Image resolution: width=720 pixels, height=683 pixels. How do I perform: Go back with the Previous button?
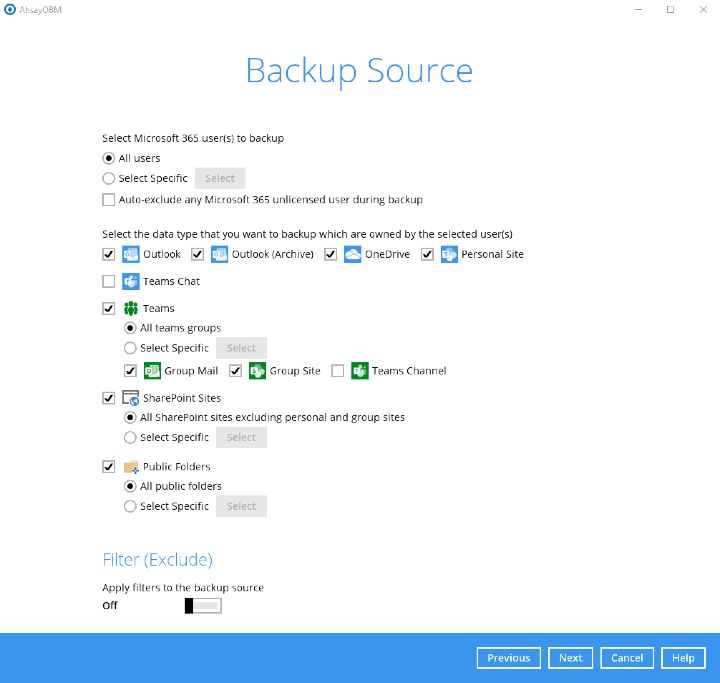tap(509, 658)
